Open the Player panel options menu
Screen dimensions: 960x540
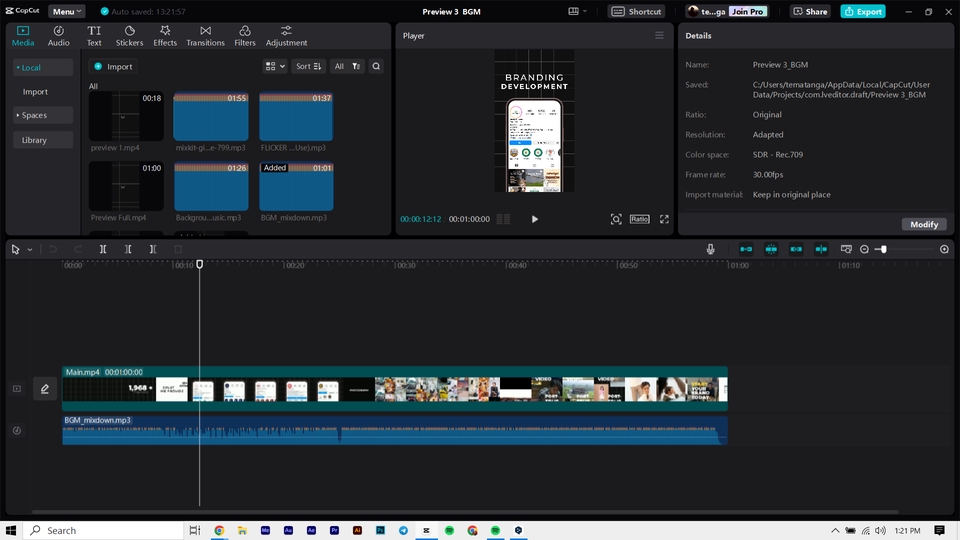pos(659,36)
